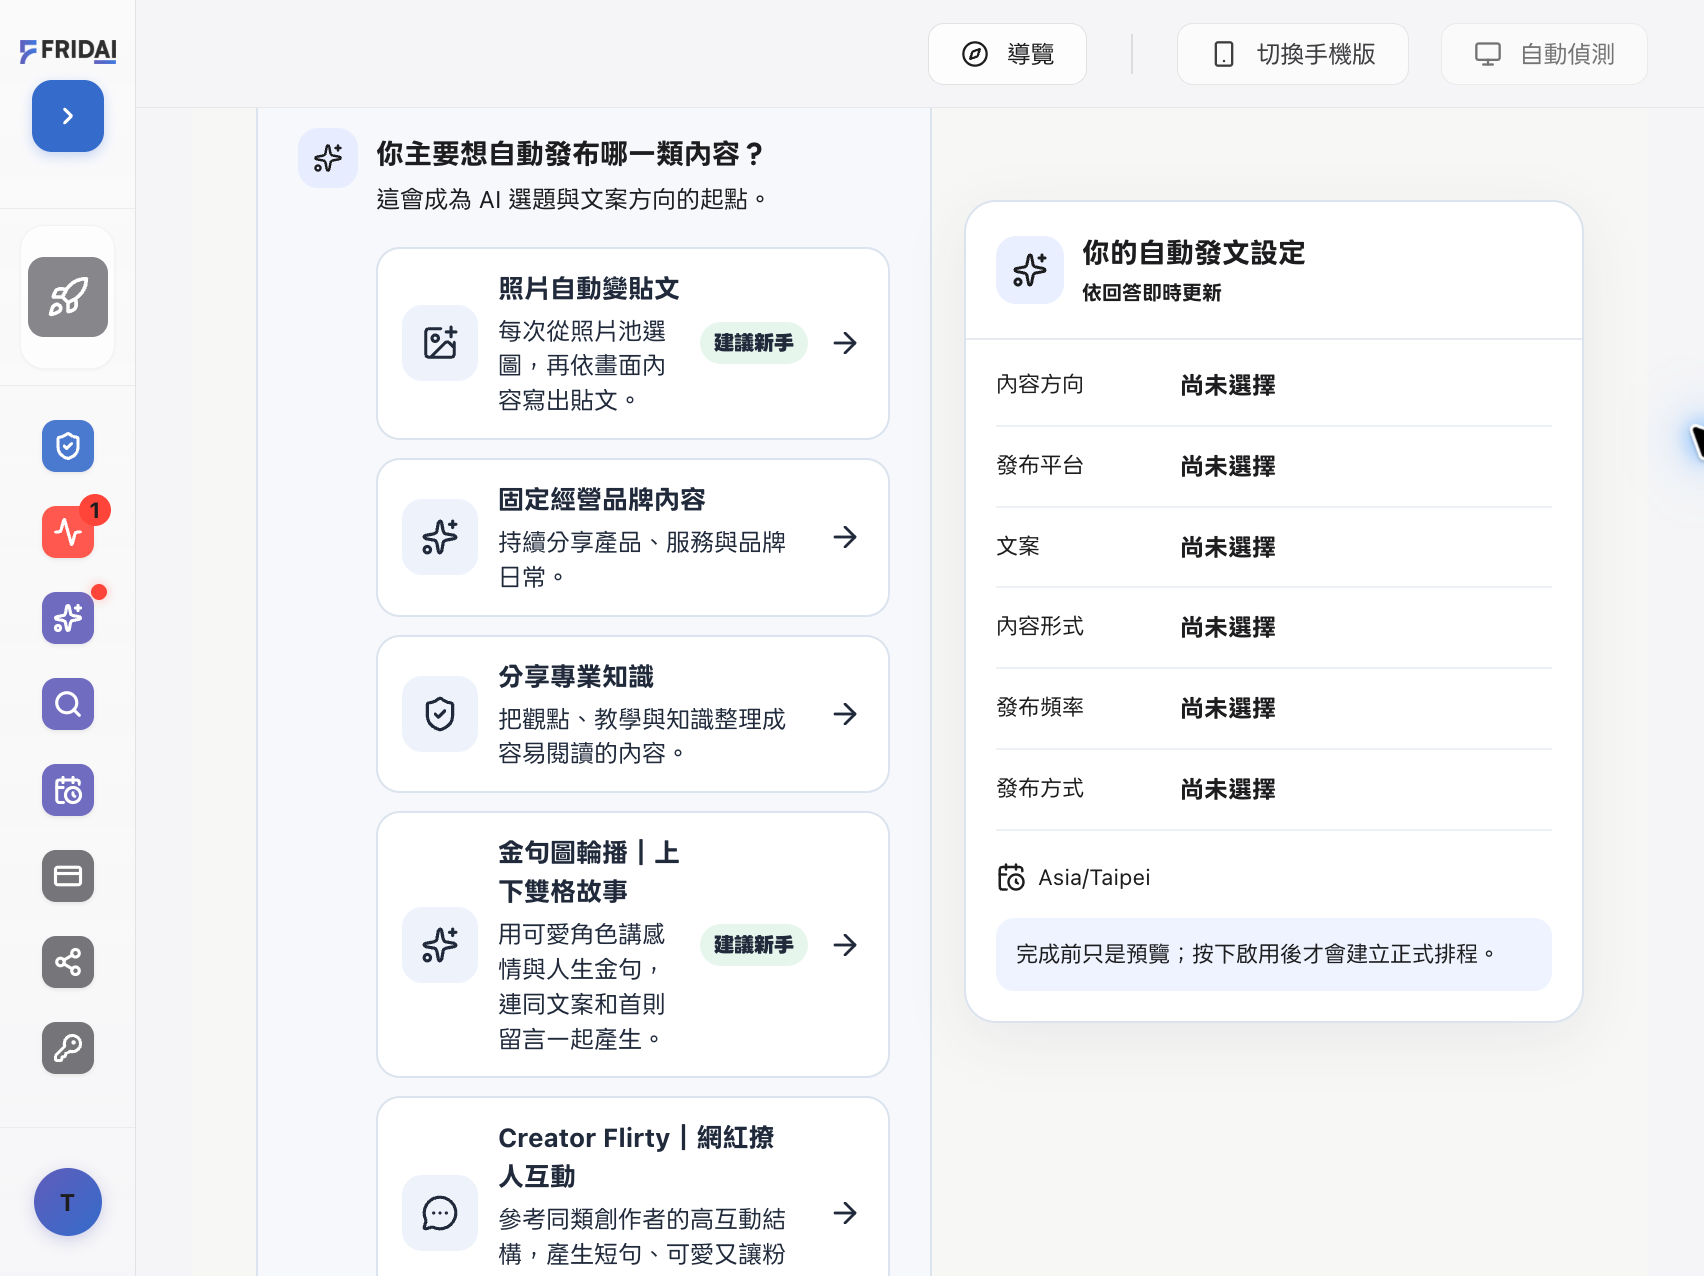Click the 發布頻率 summary row
Image resolution: width=1704 pixels, height=1276 pixels.
point(1274,708)
